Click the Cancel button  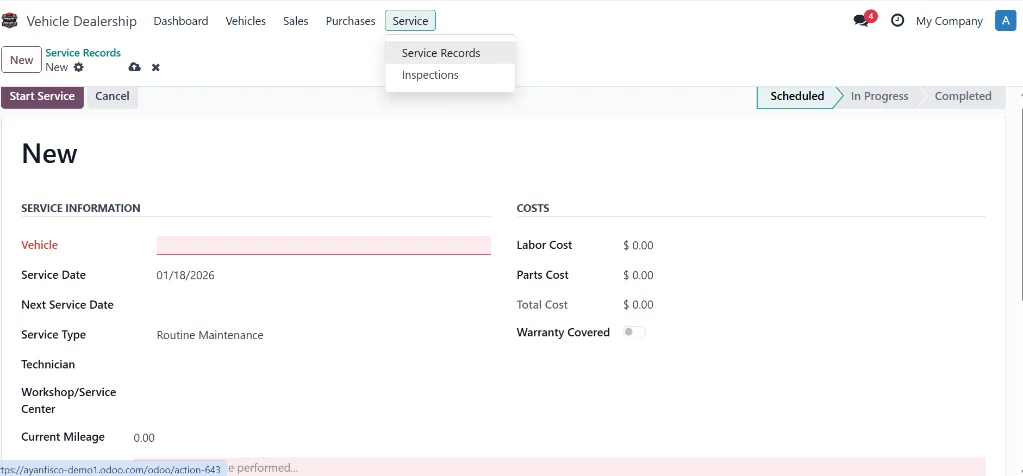[112, 97]
